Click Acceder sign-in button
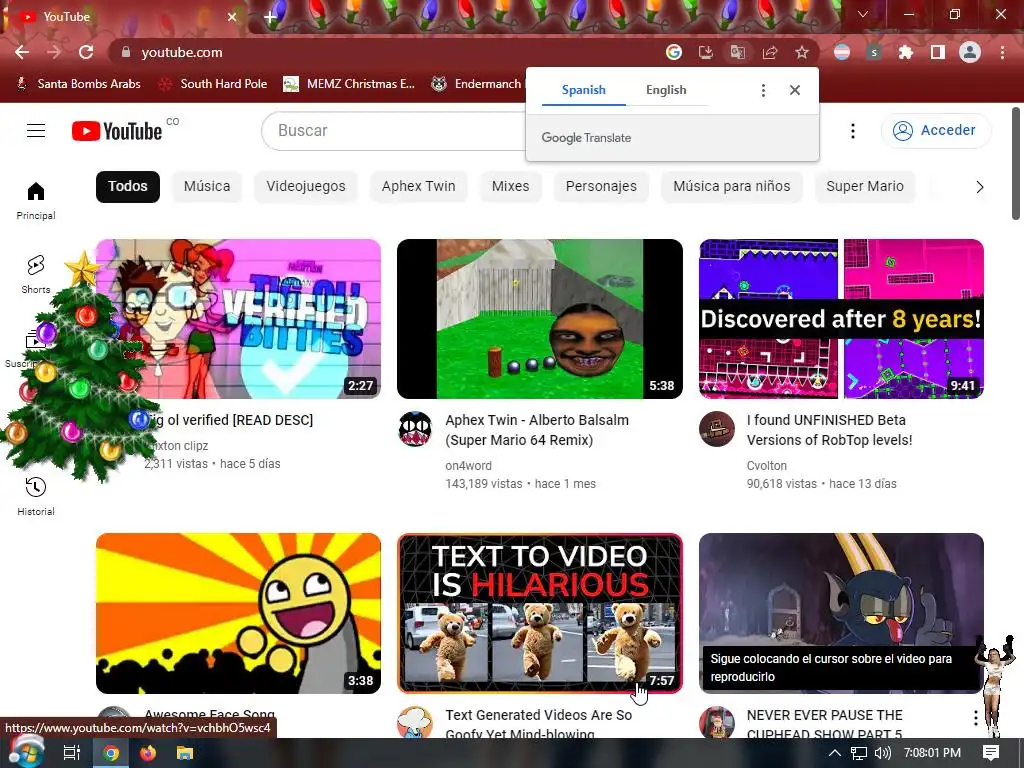1024x768 pixels. coord(935,131)
